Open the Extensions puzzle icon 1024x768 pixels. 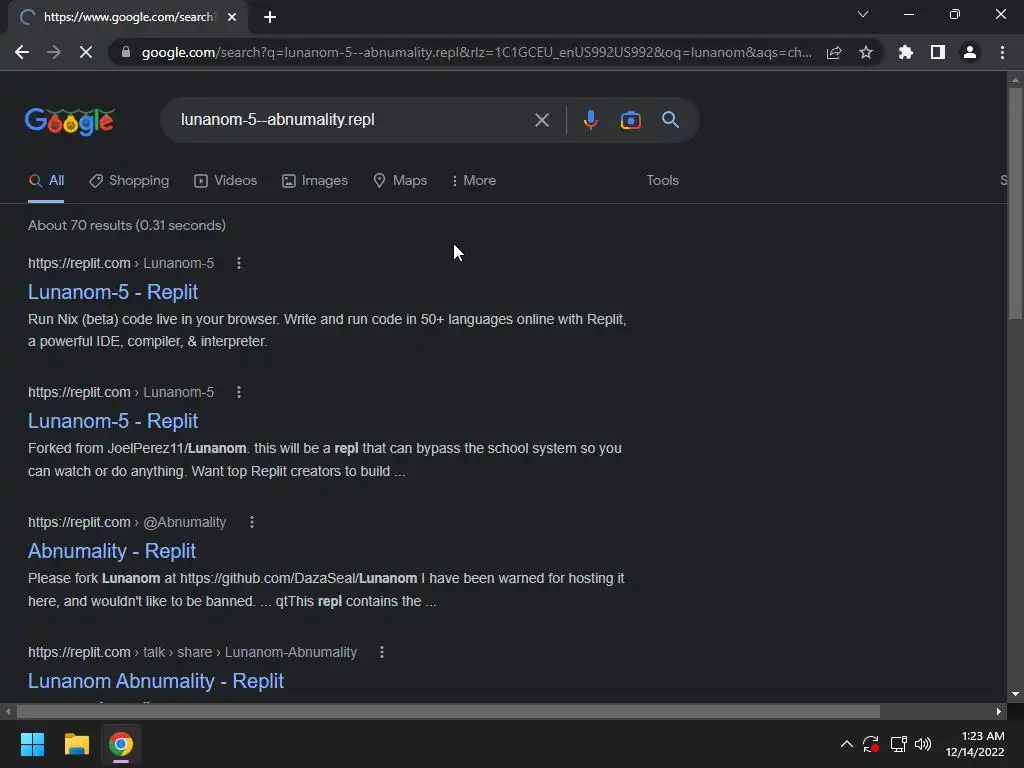[905, 52]
